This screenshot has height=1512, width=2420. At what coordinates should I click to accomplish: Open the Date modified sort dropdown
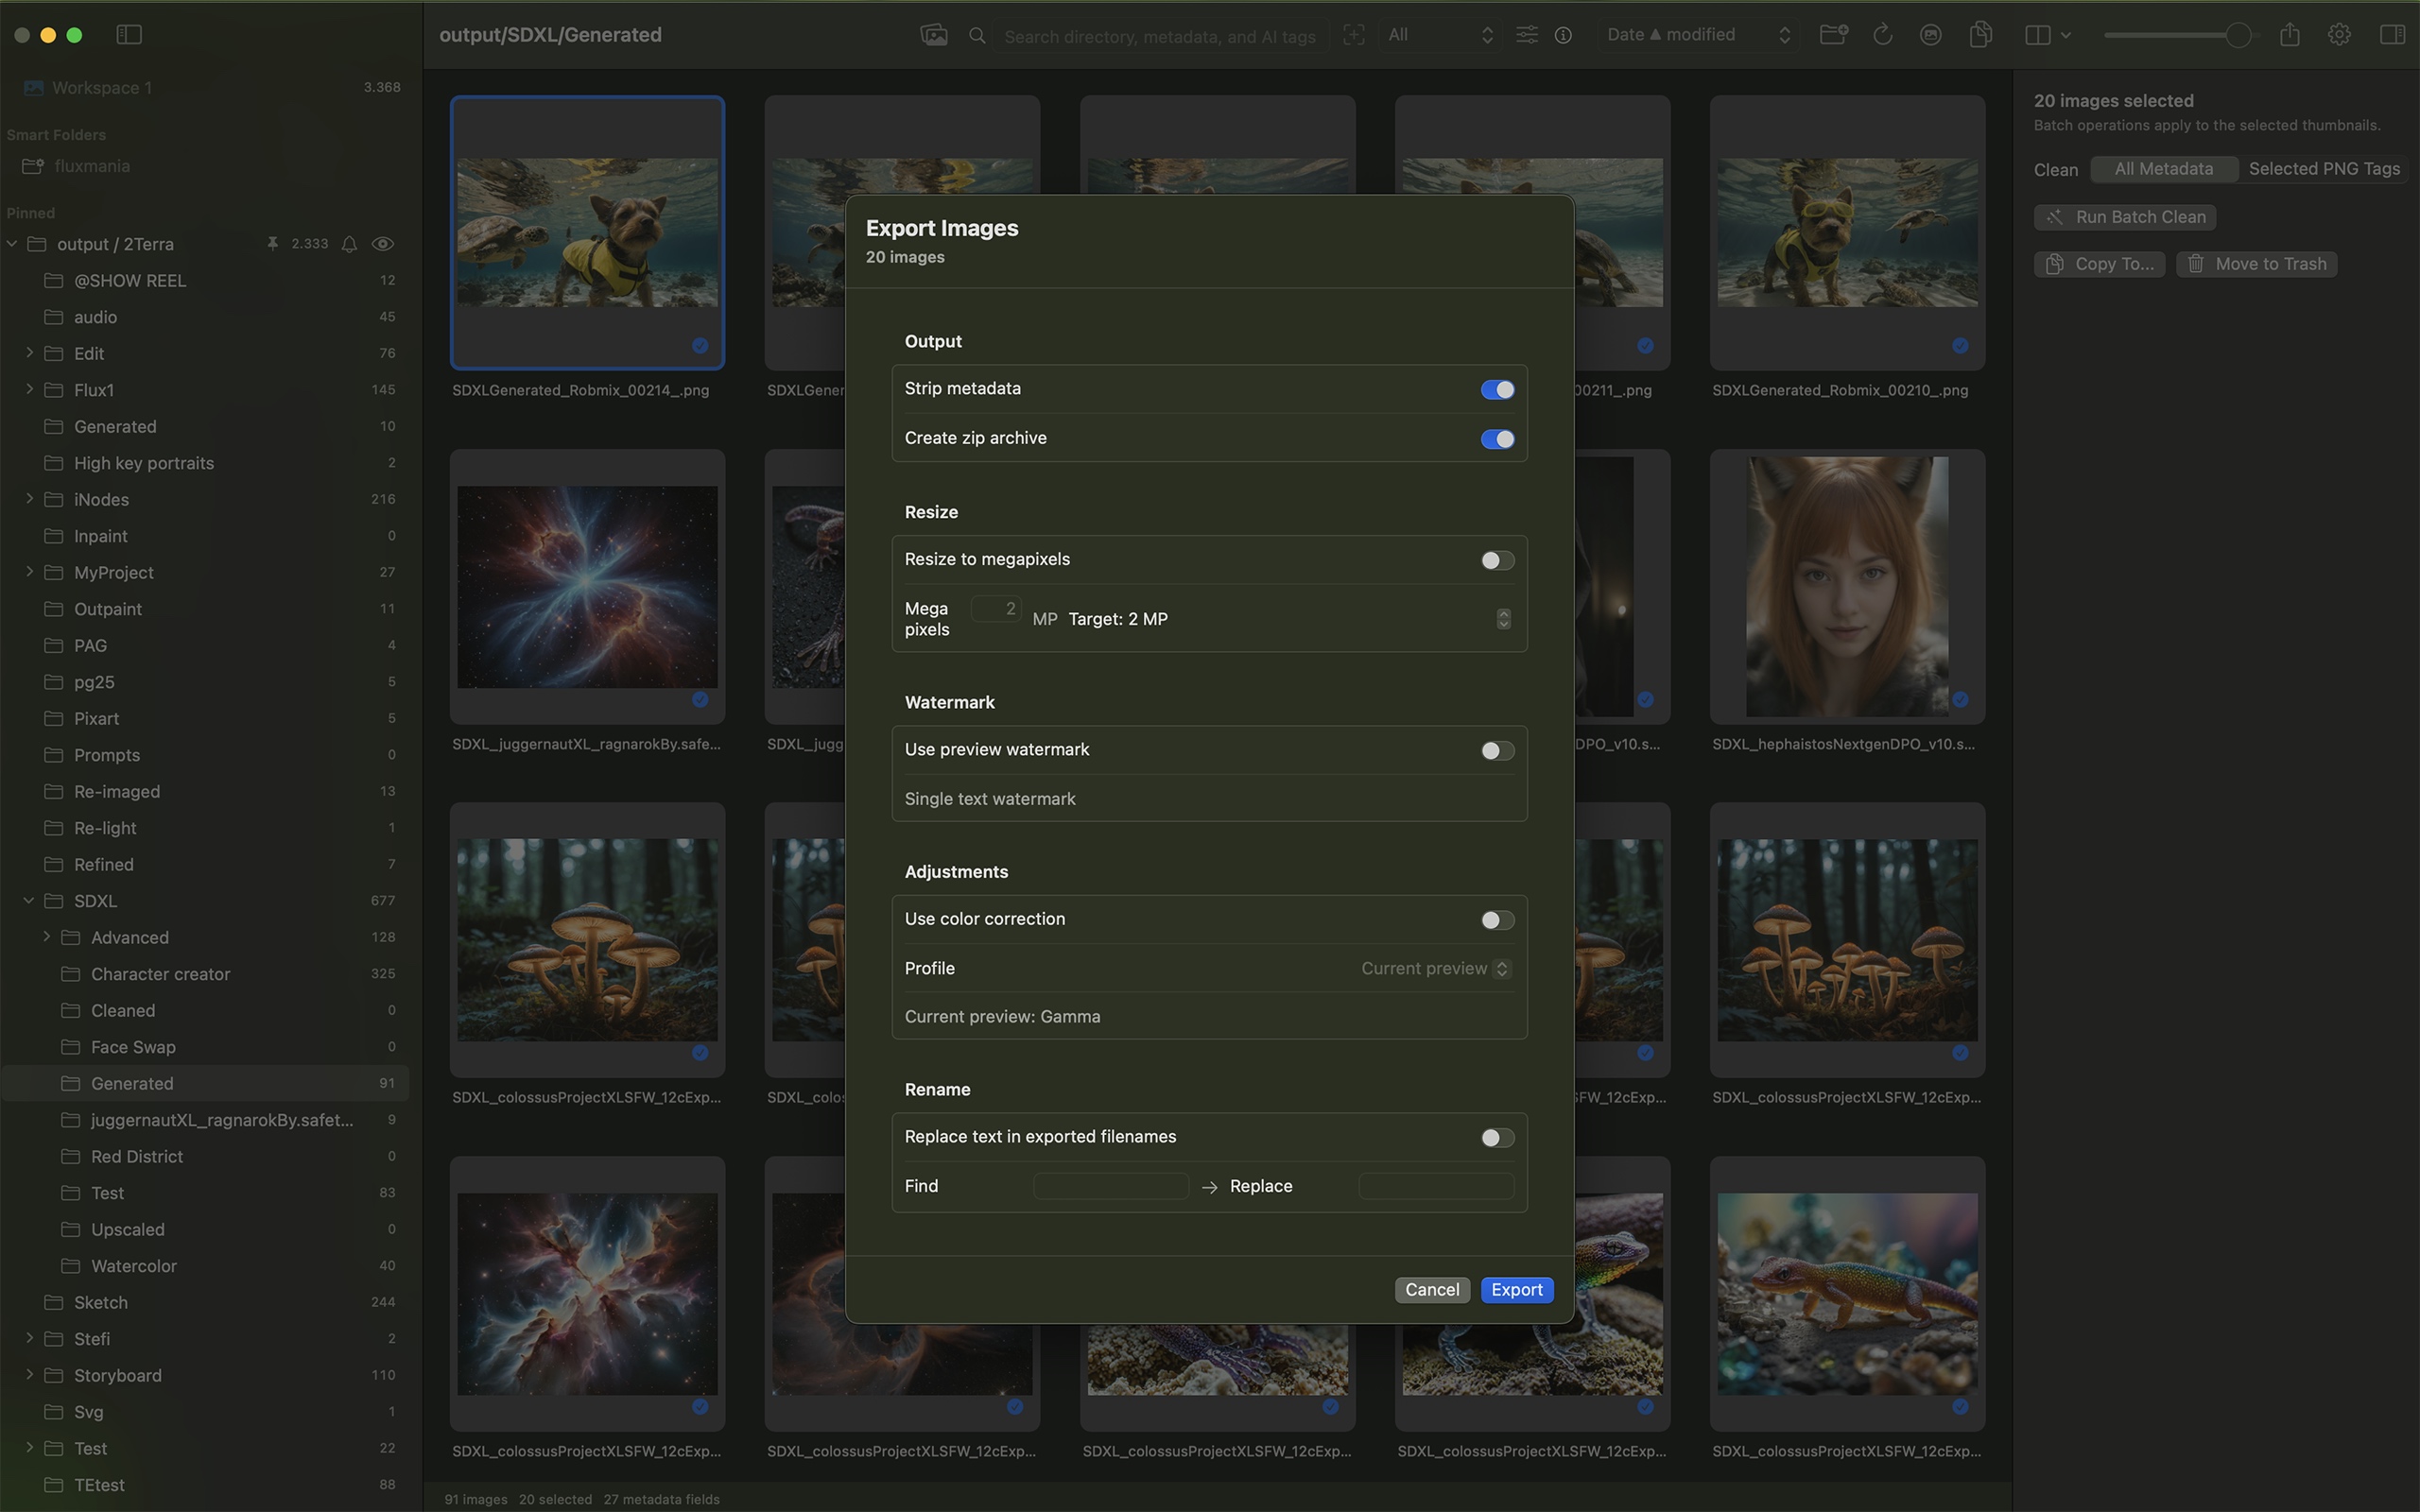(x=1697, y=35)
